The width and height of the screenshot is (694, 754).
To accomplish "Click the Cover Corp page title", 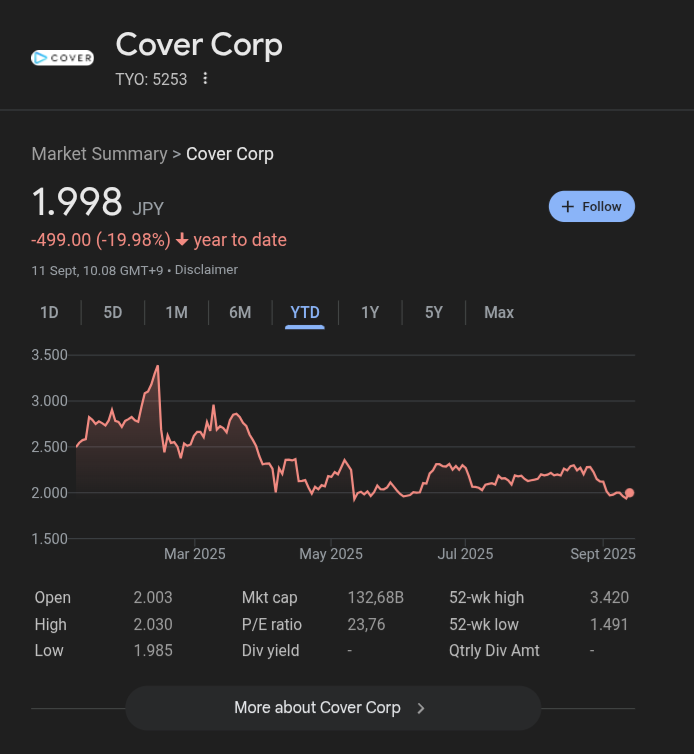I will pos(199,45).
